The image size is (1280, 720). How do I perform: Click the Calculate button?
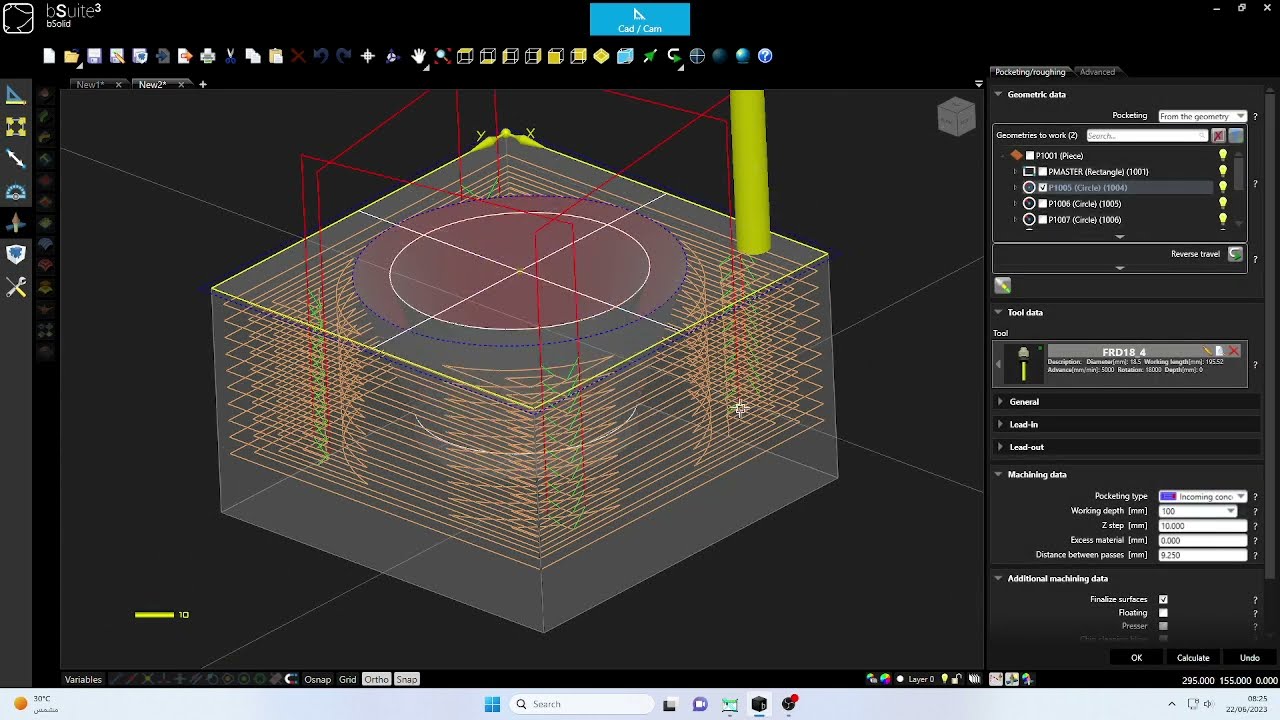click(1193, 658)
